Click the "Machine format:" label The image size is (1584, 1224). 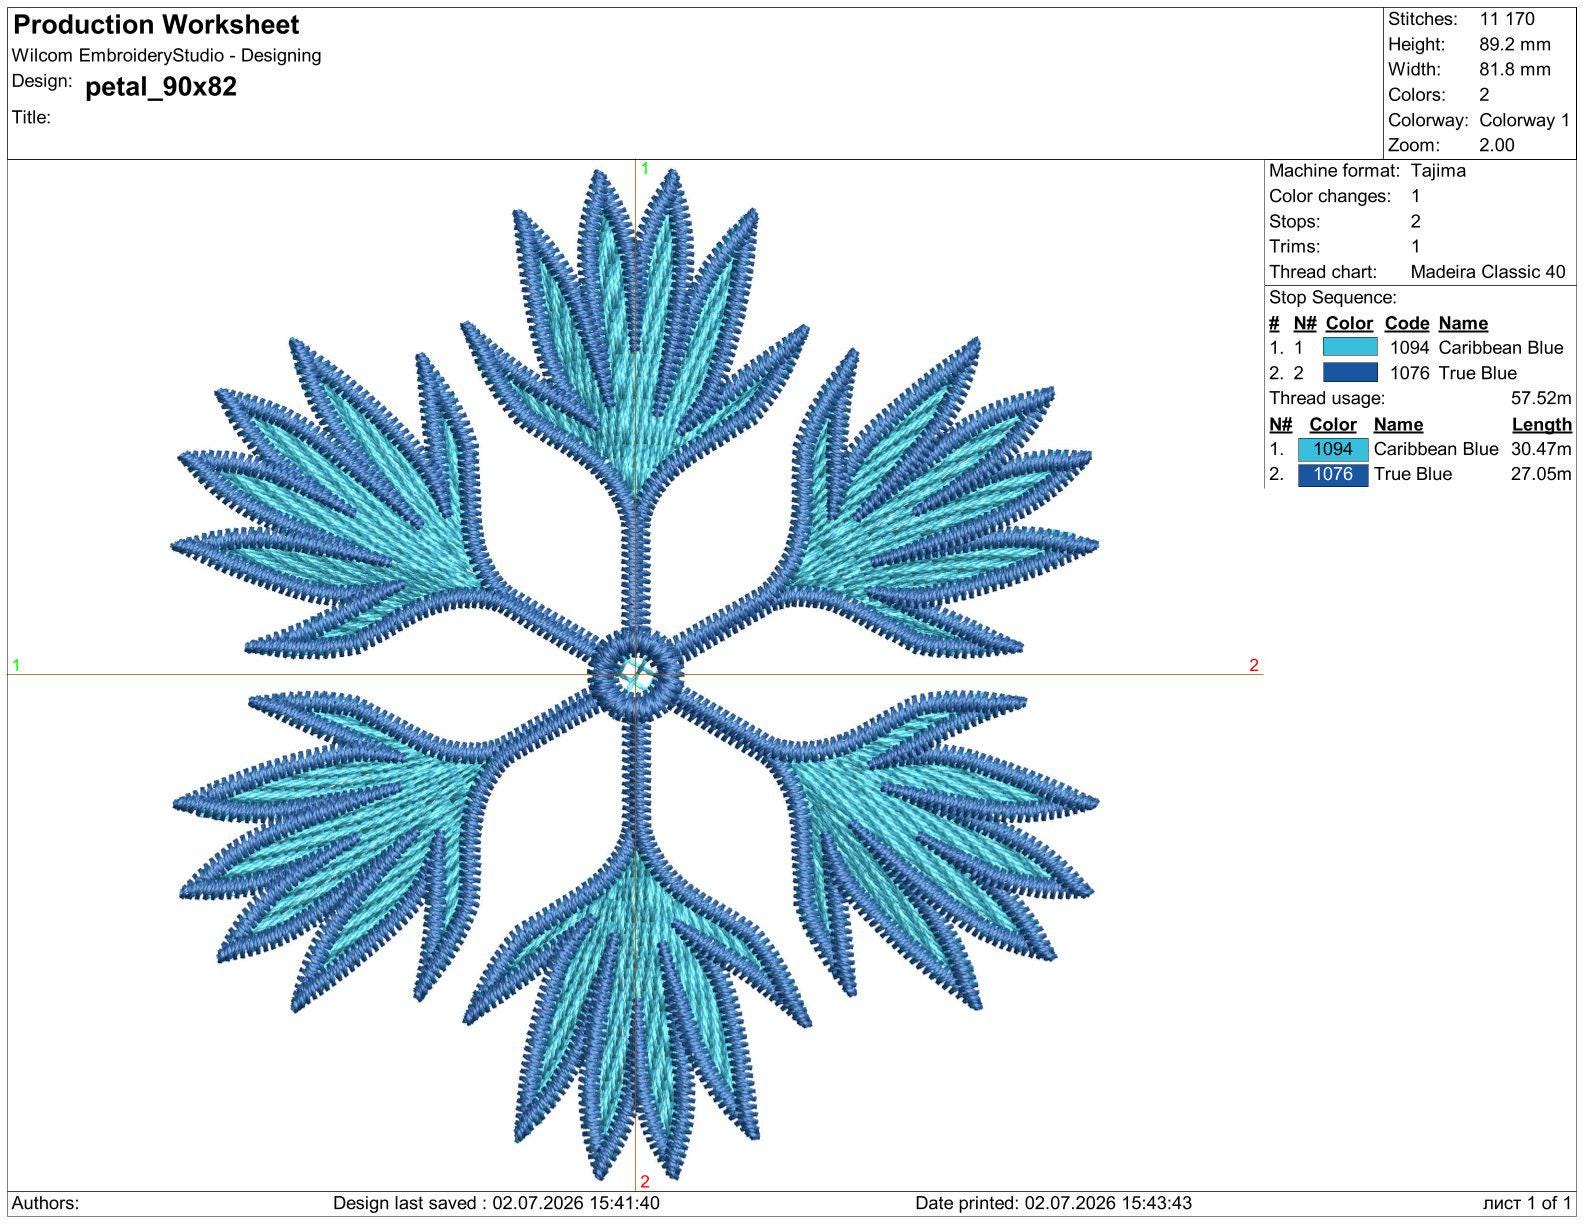coord(1334,171)
